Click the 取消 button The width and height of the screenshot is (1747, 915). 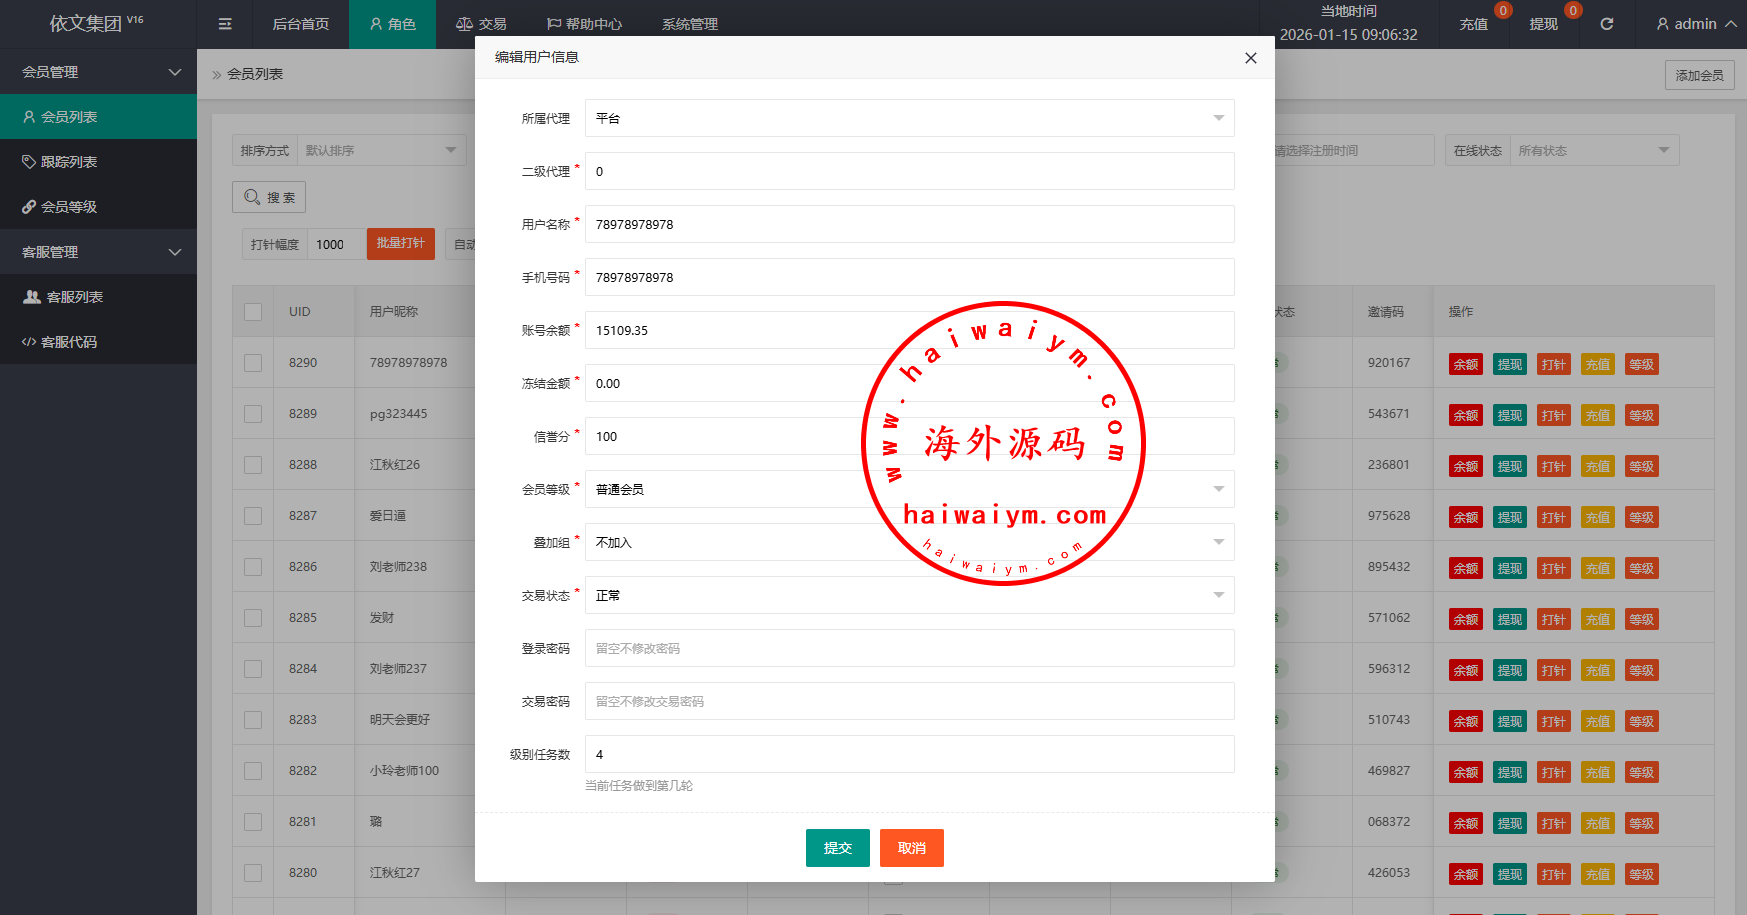911,848
